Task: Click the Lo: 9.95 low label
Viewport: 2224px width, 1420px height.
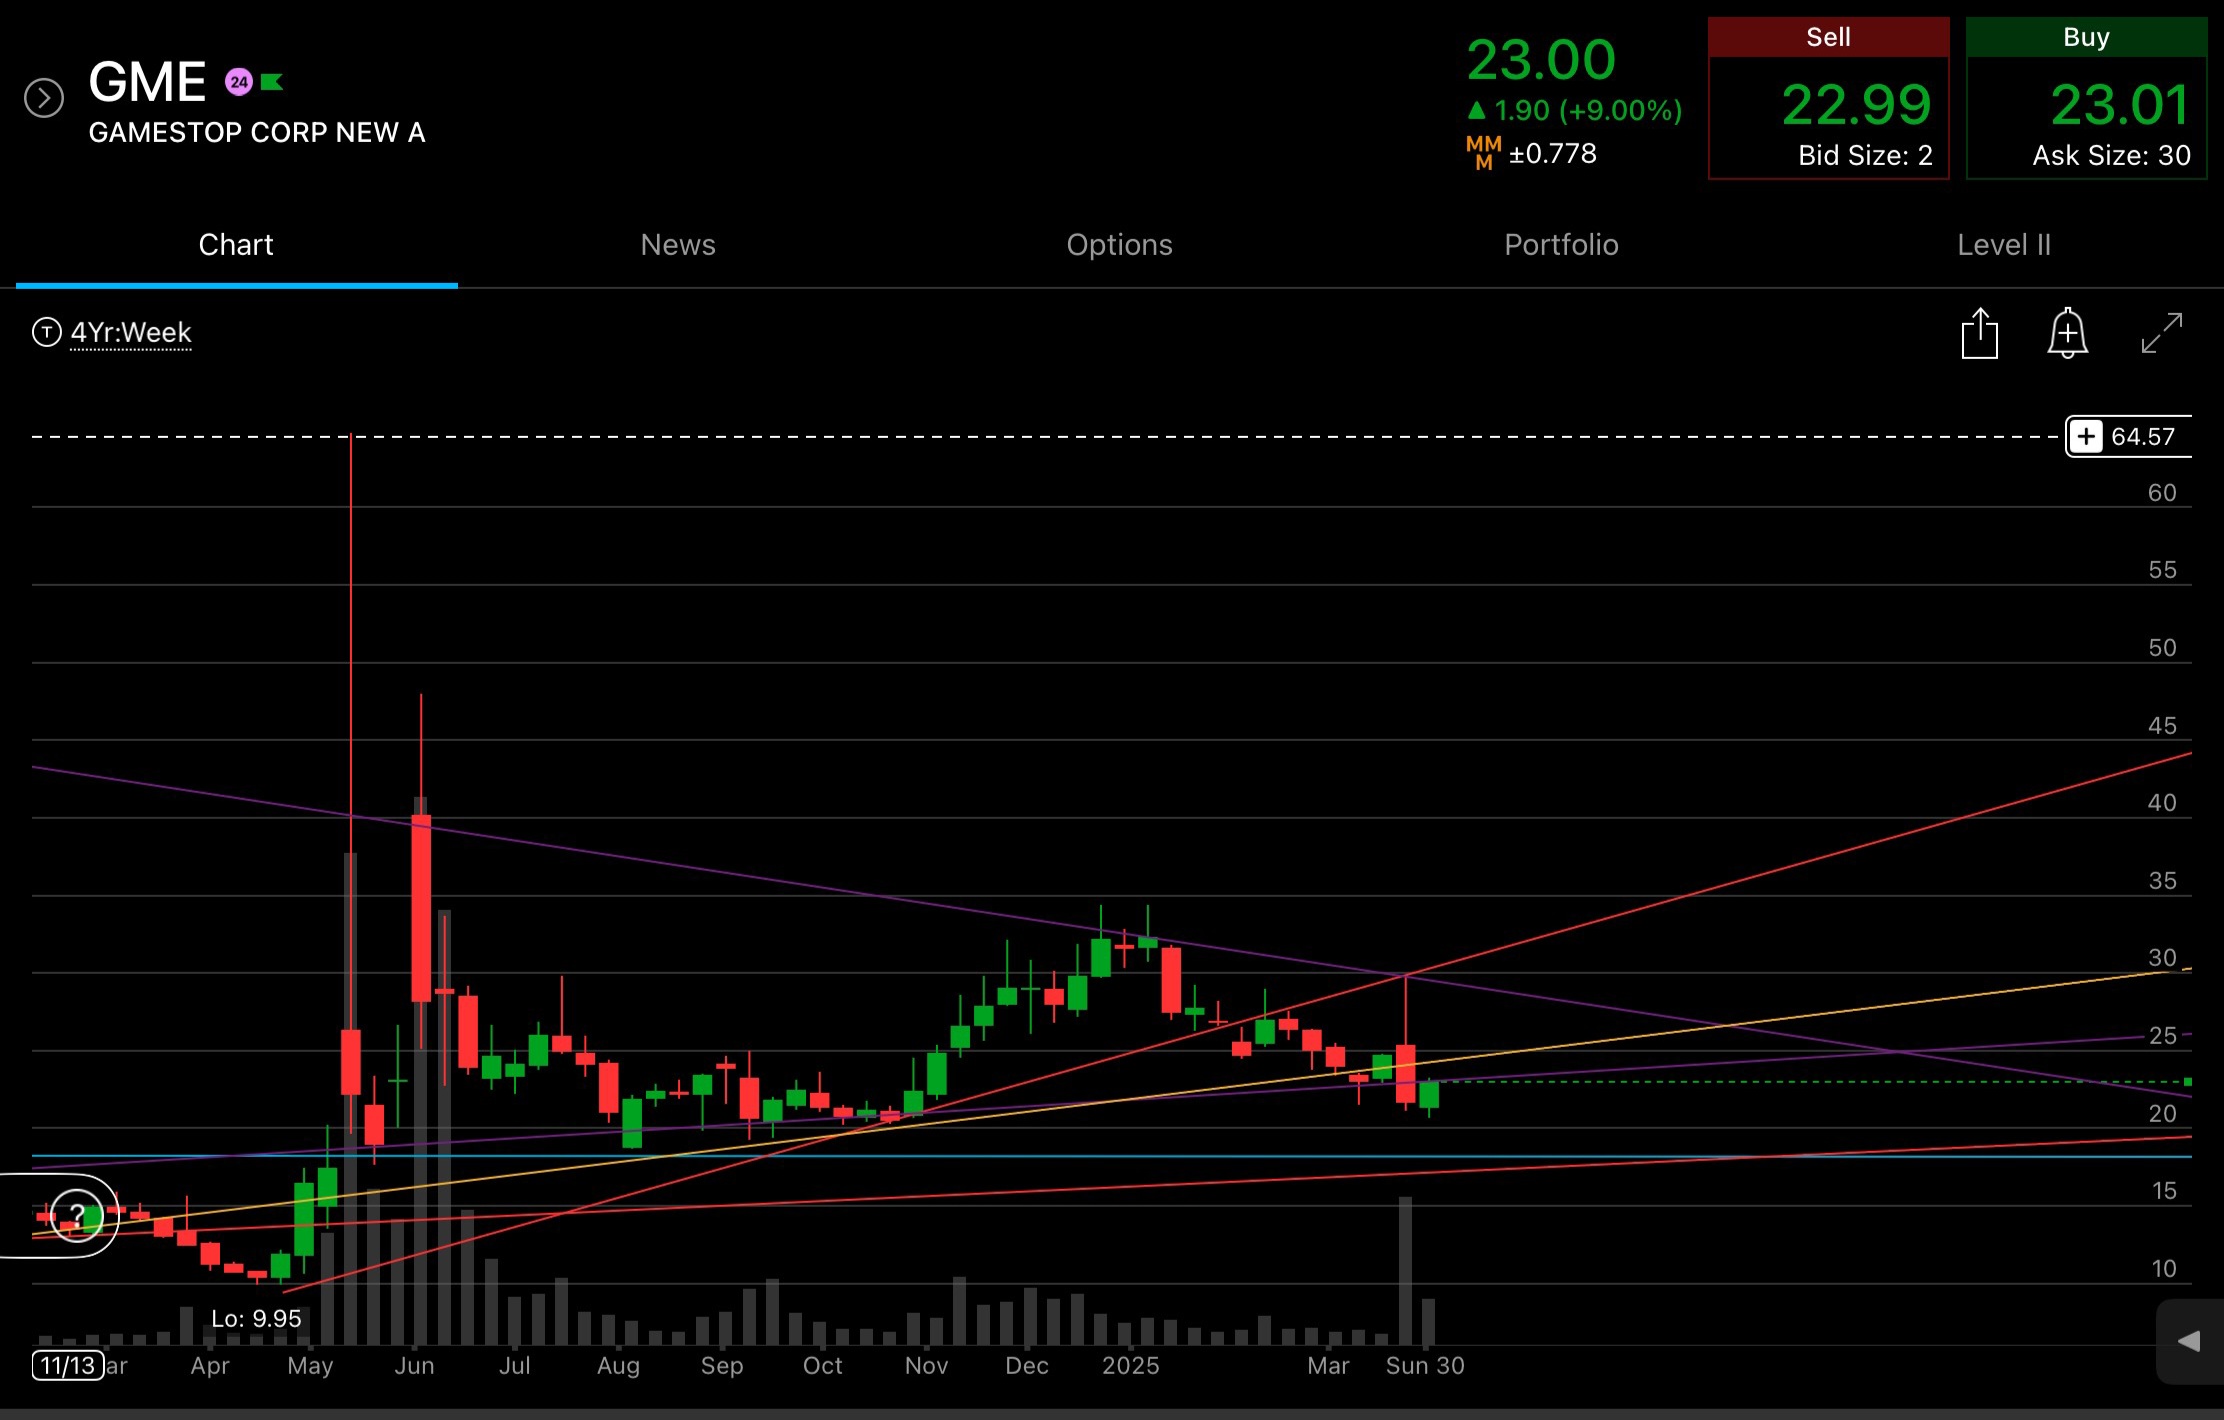Action: 256,1319
